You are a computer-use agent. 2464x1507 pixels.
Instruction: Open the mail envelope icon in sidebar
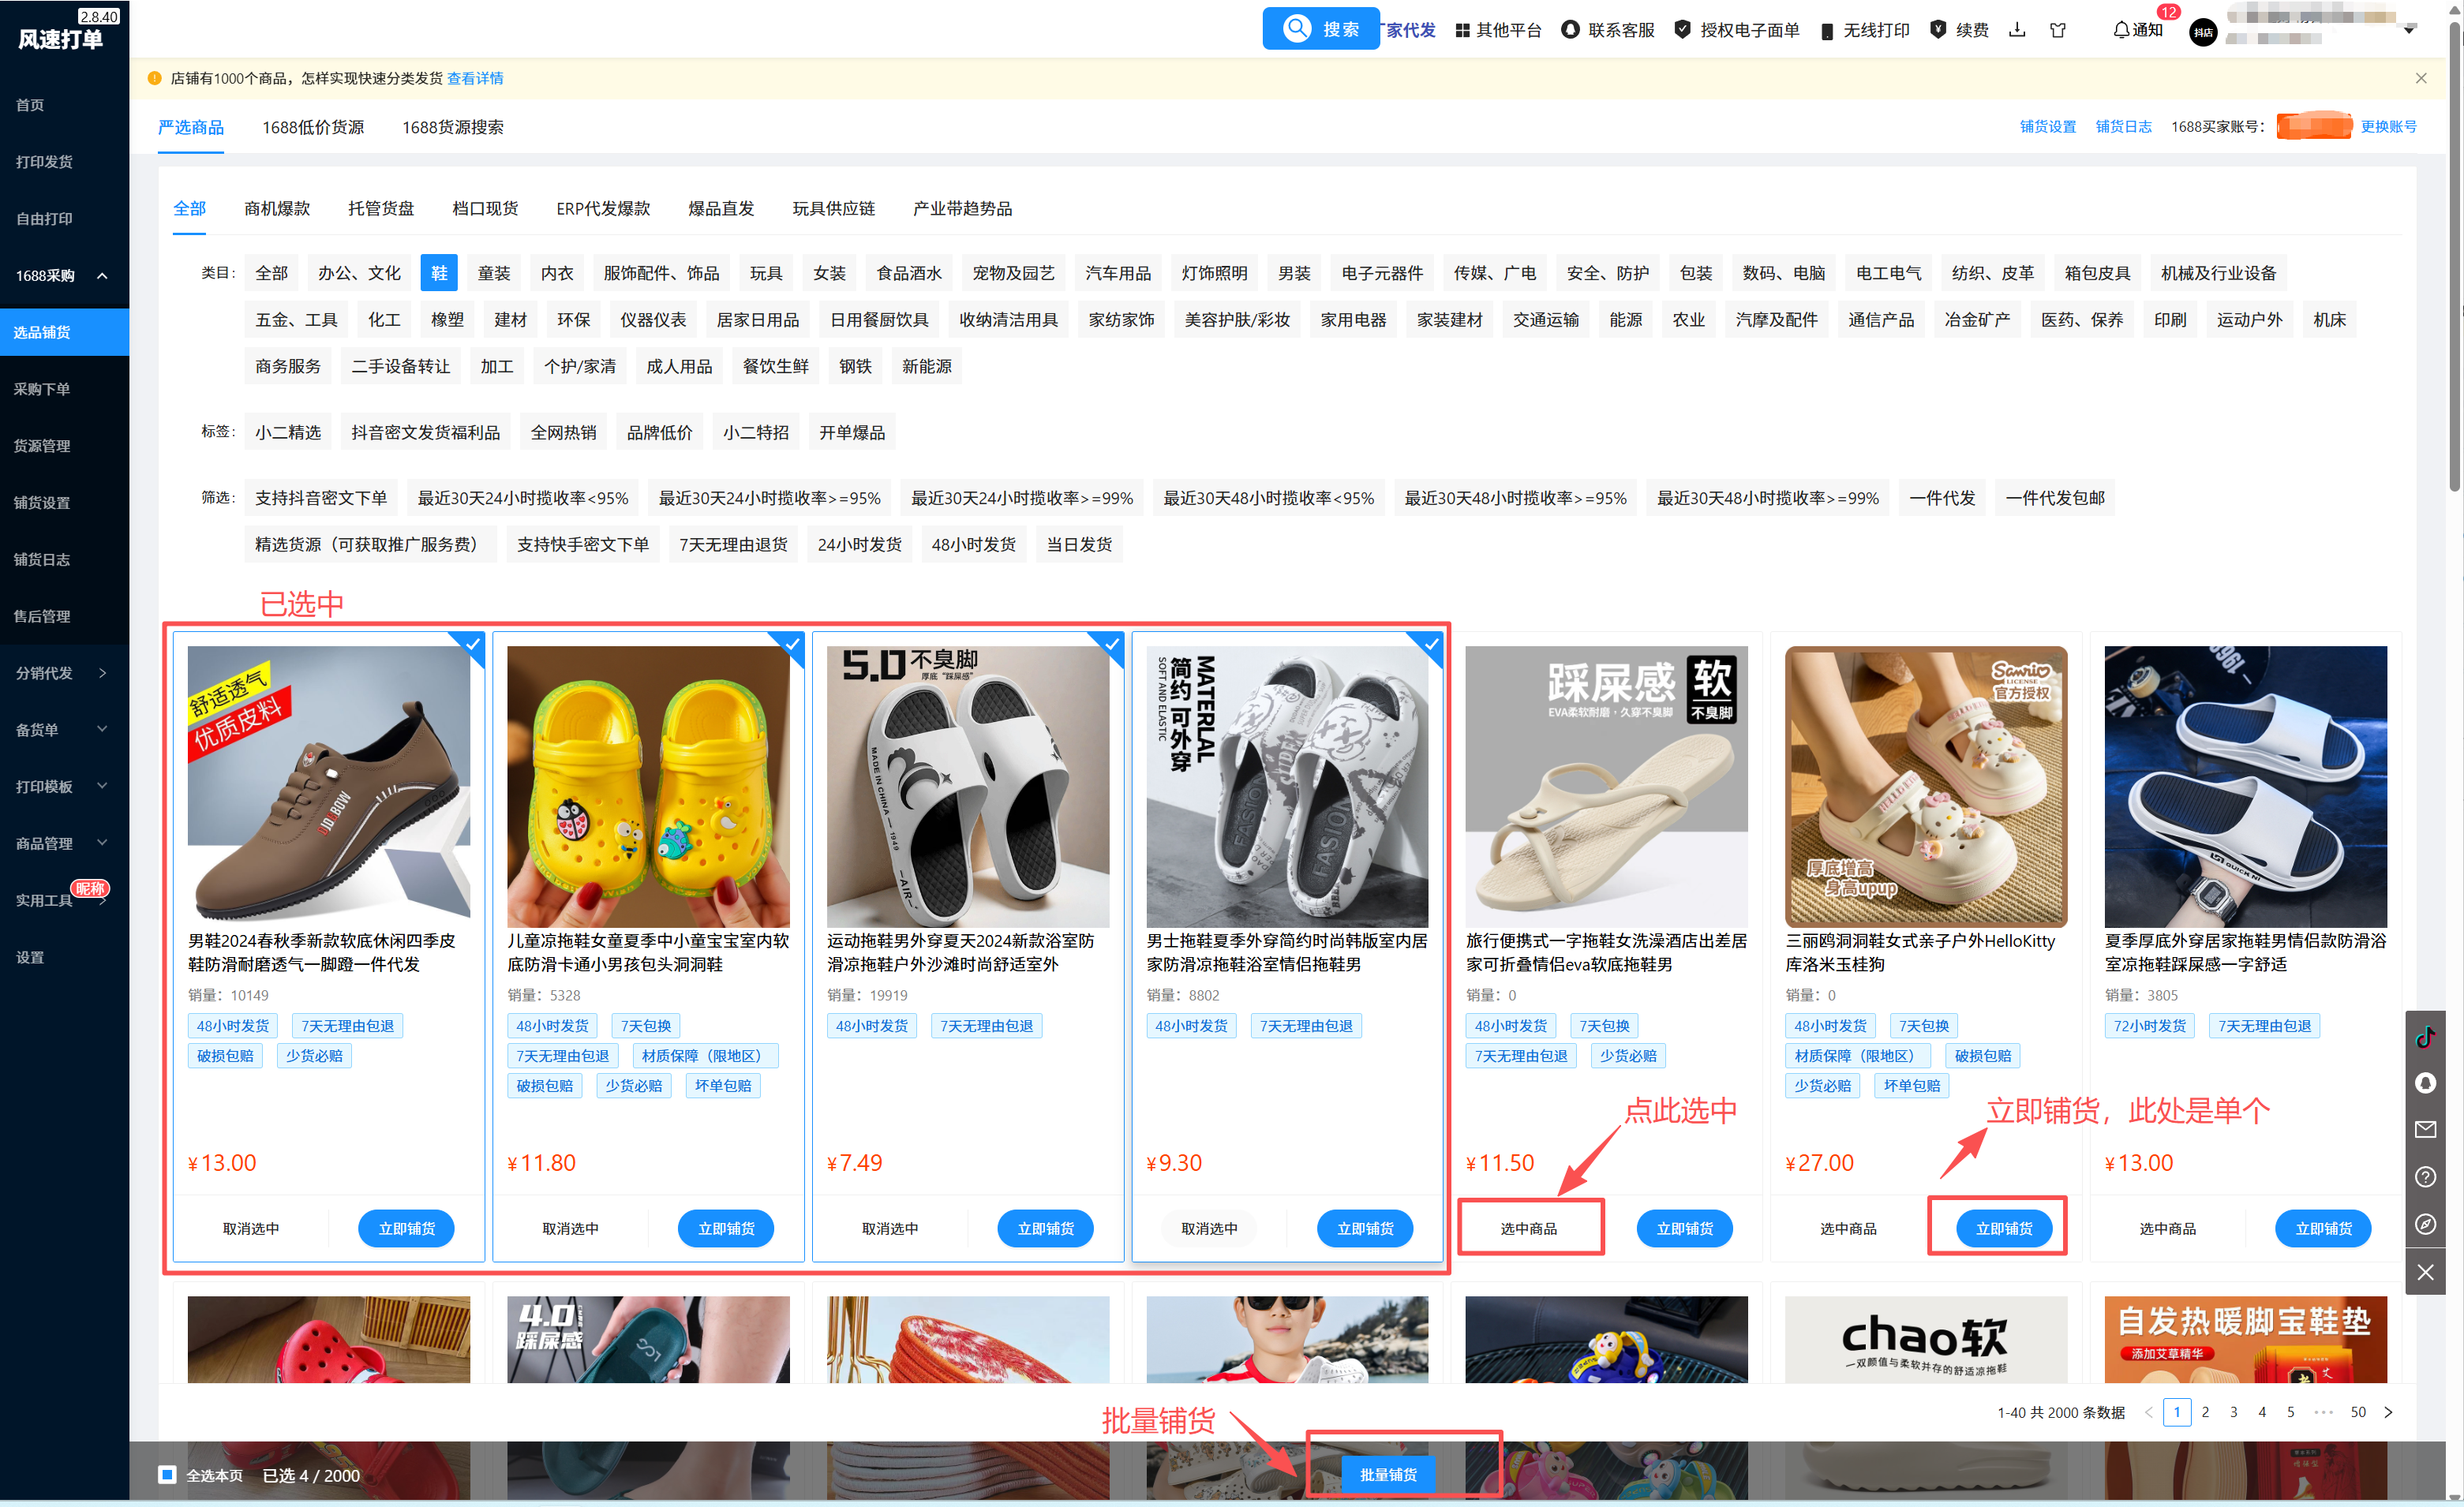pyautogui.click(x=2425, y=1130)
